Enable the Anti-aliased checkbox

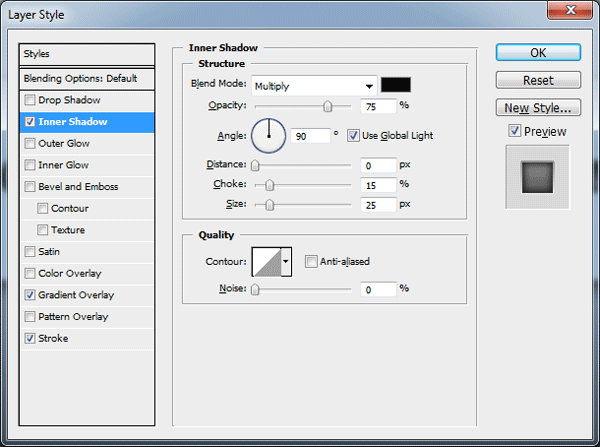(x=311, y=262)
